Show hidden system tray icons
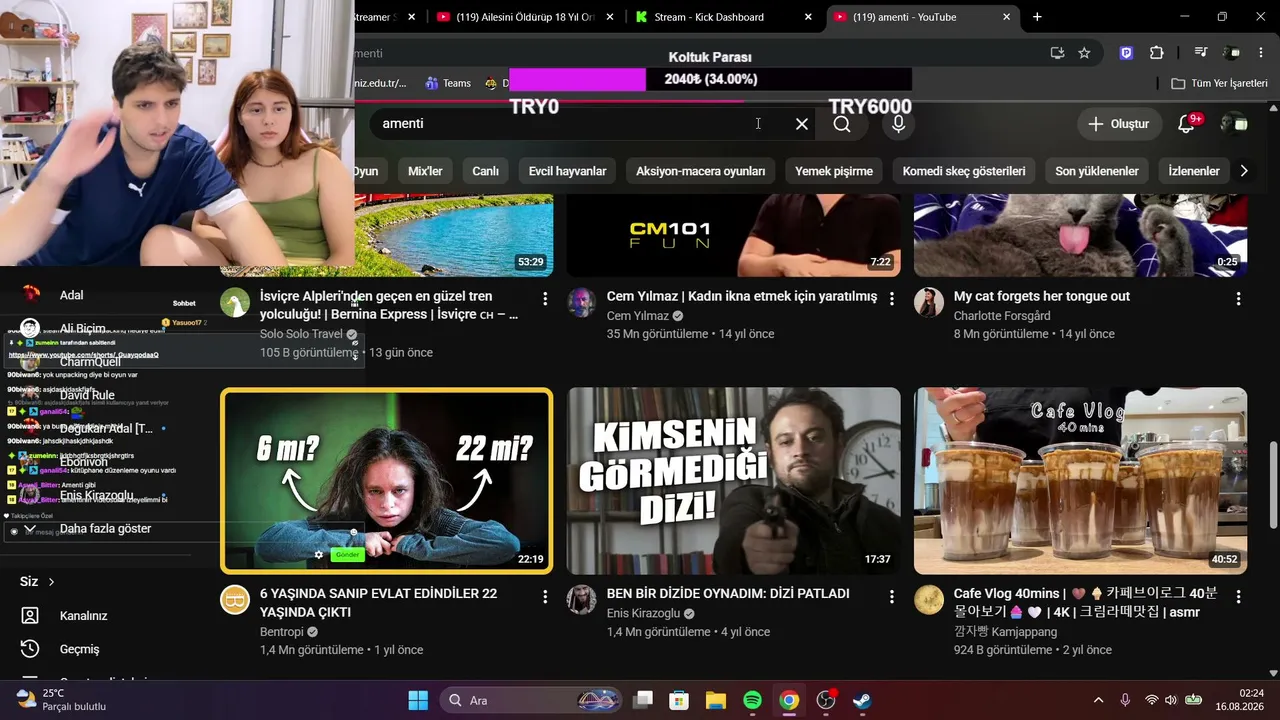This screenshot has width=1280, height=720. click(1099, 700)
